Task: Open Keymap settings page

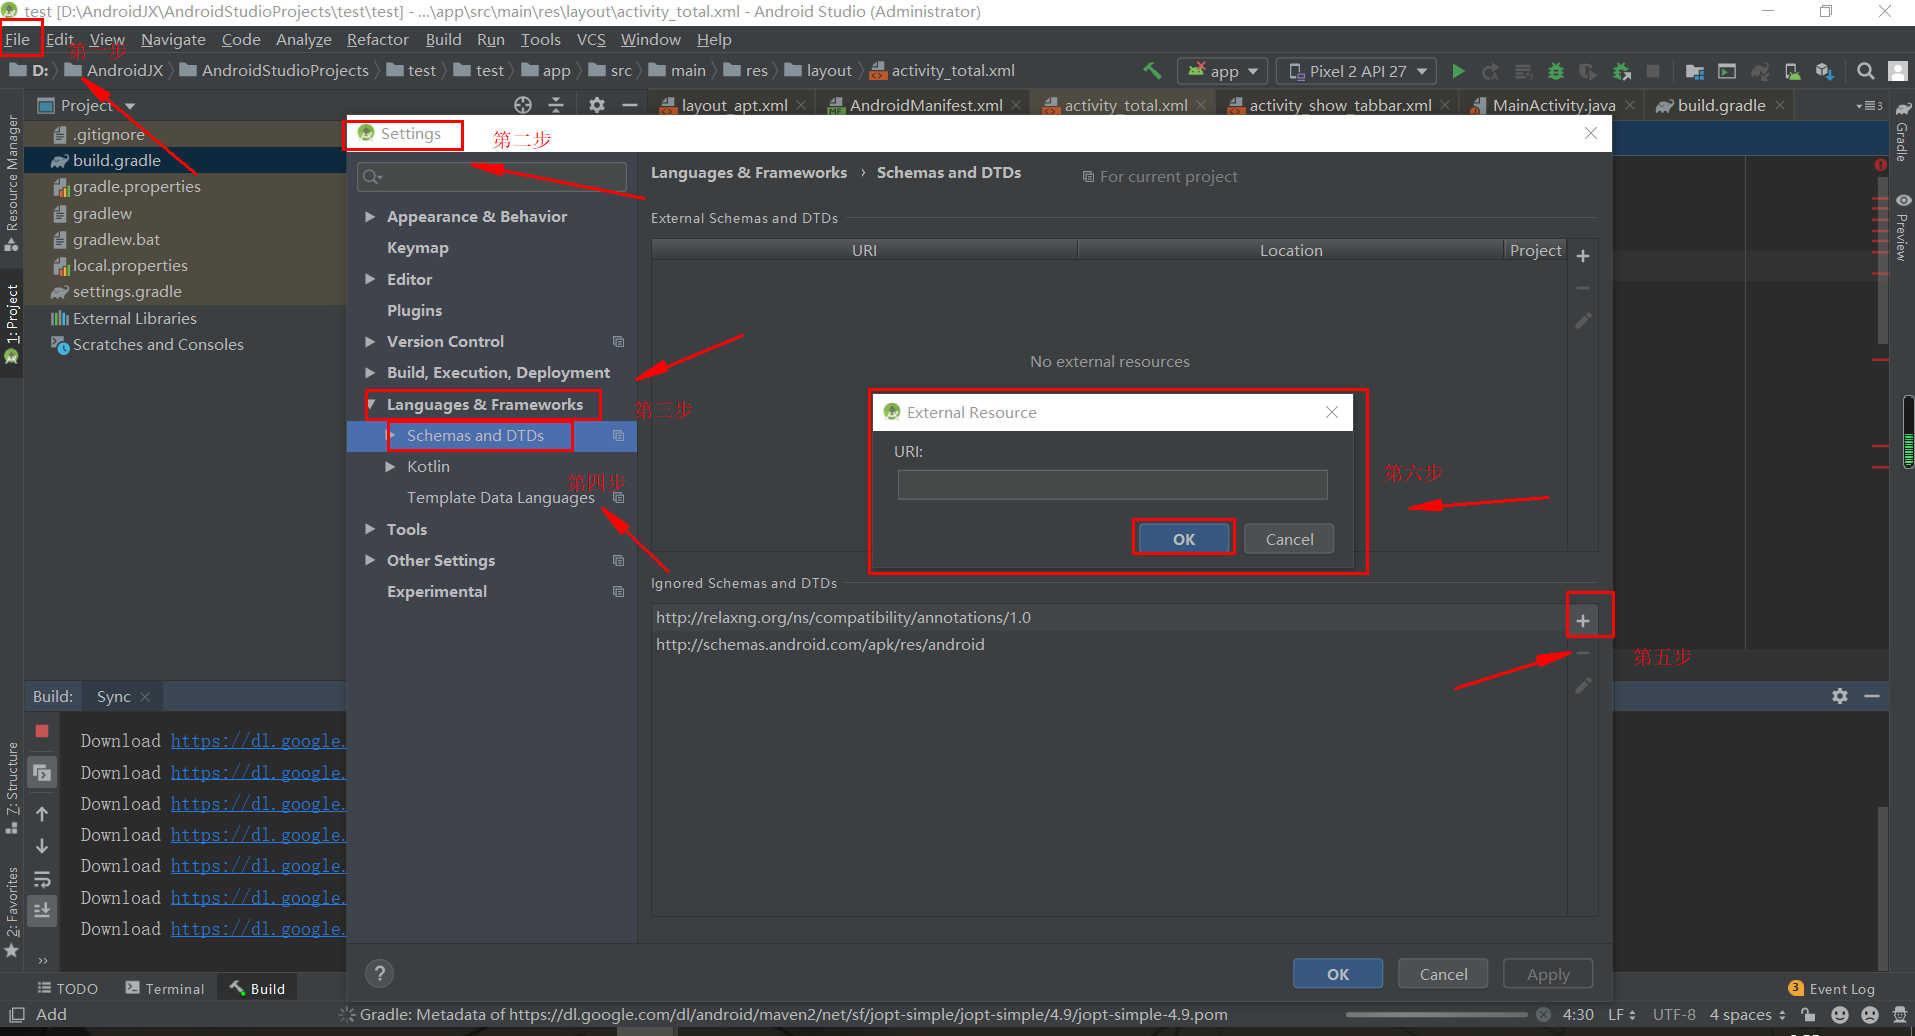Action: (x=418, y=248)
